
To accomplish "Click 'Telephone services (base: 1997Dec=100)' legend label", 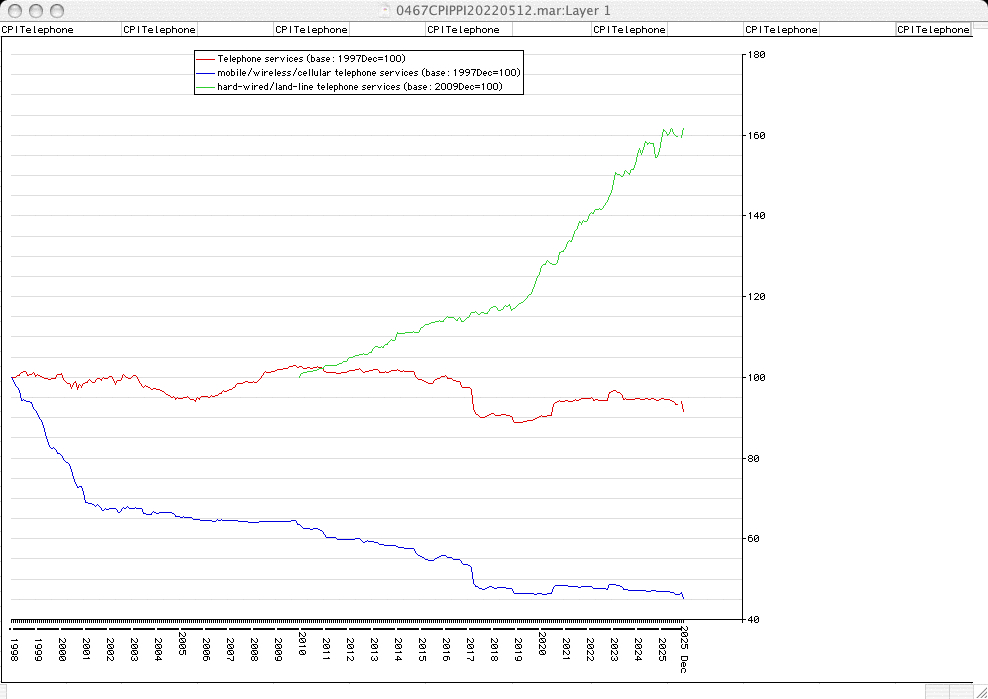I will click(x=311, y=59).
